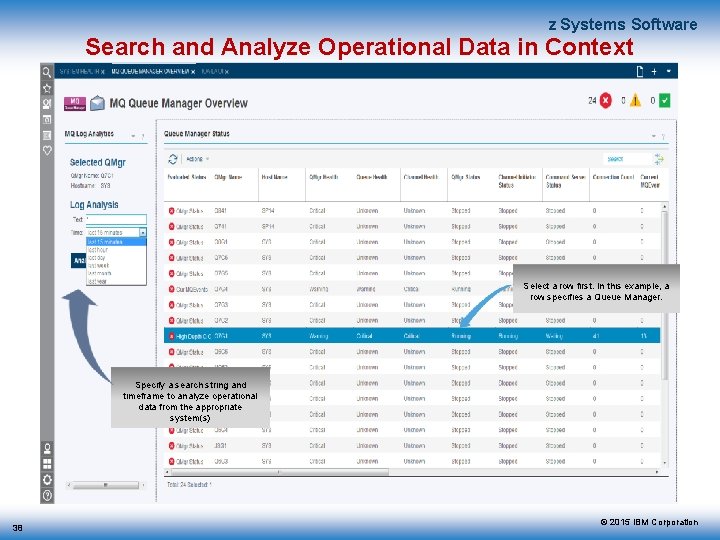Expand the Queue Manager Status panel menu arrow
This screenshot has width=720, height=540.
pyautogui.click(x=653, y=136)
